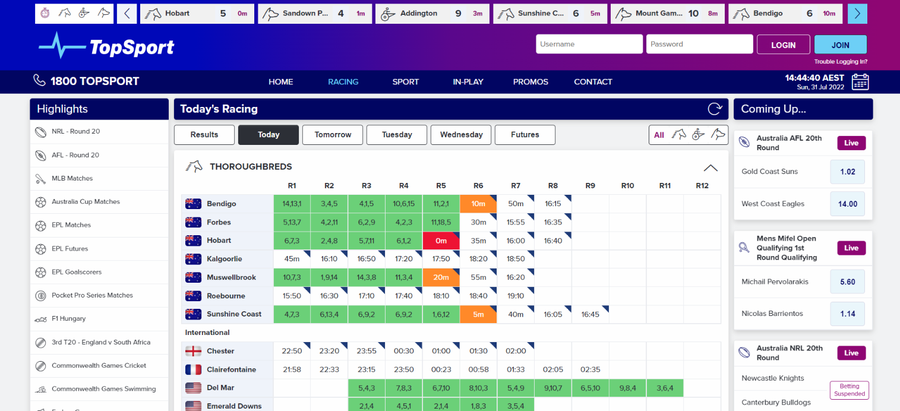Open the Mount Gambier race 10 ticker card
Image resolution: width=900 pixels, height=411 pixels.
pyautogui.click(x=668, y=14)
